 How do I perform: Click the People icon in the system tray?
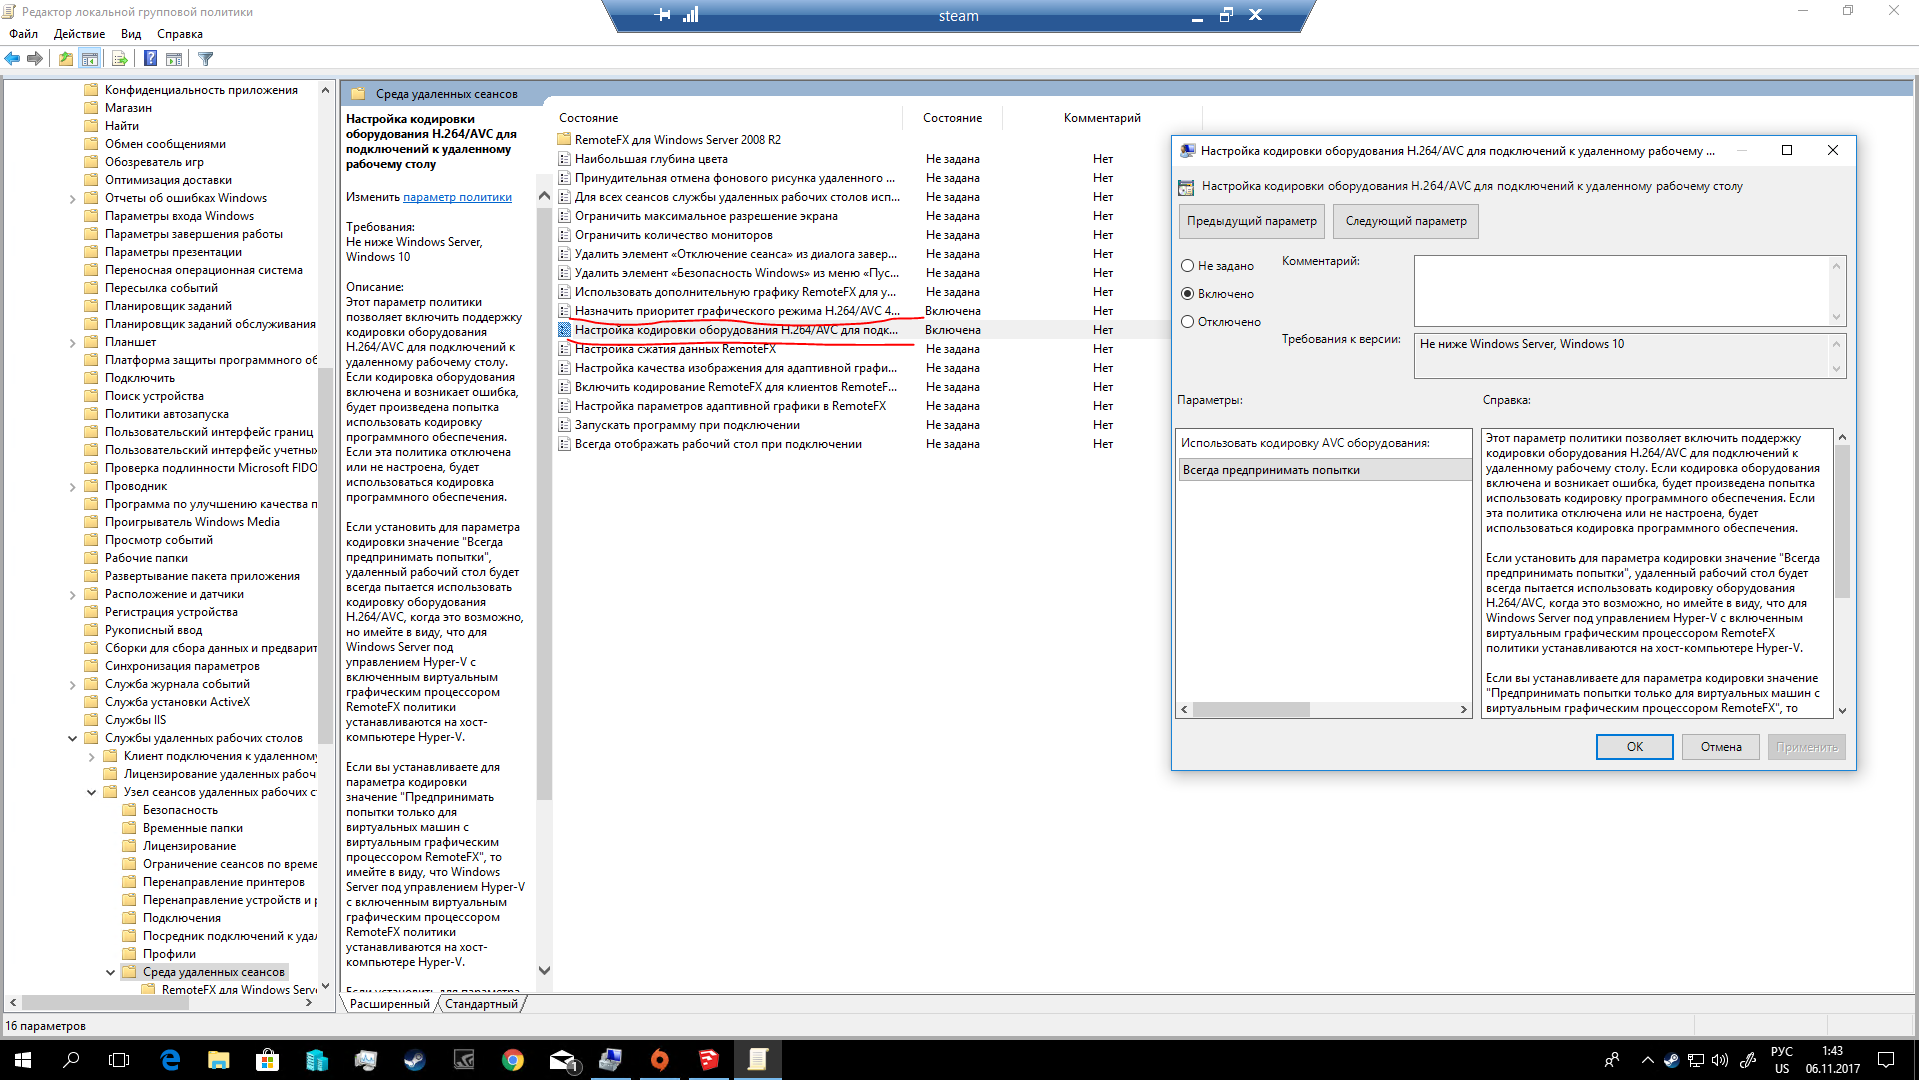[1612, 1060]
